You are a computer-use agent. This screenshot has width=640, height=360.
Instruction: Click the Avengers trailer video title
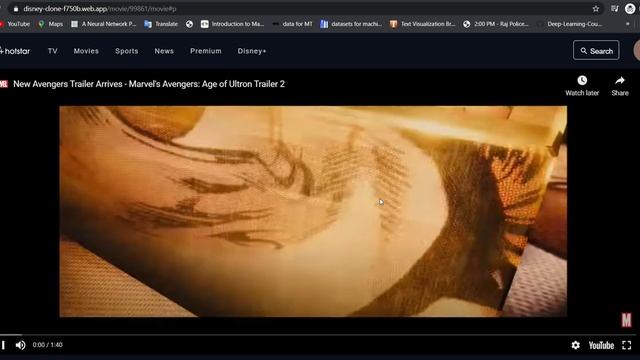149,84
